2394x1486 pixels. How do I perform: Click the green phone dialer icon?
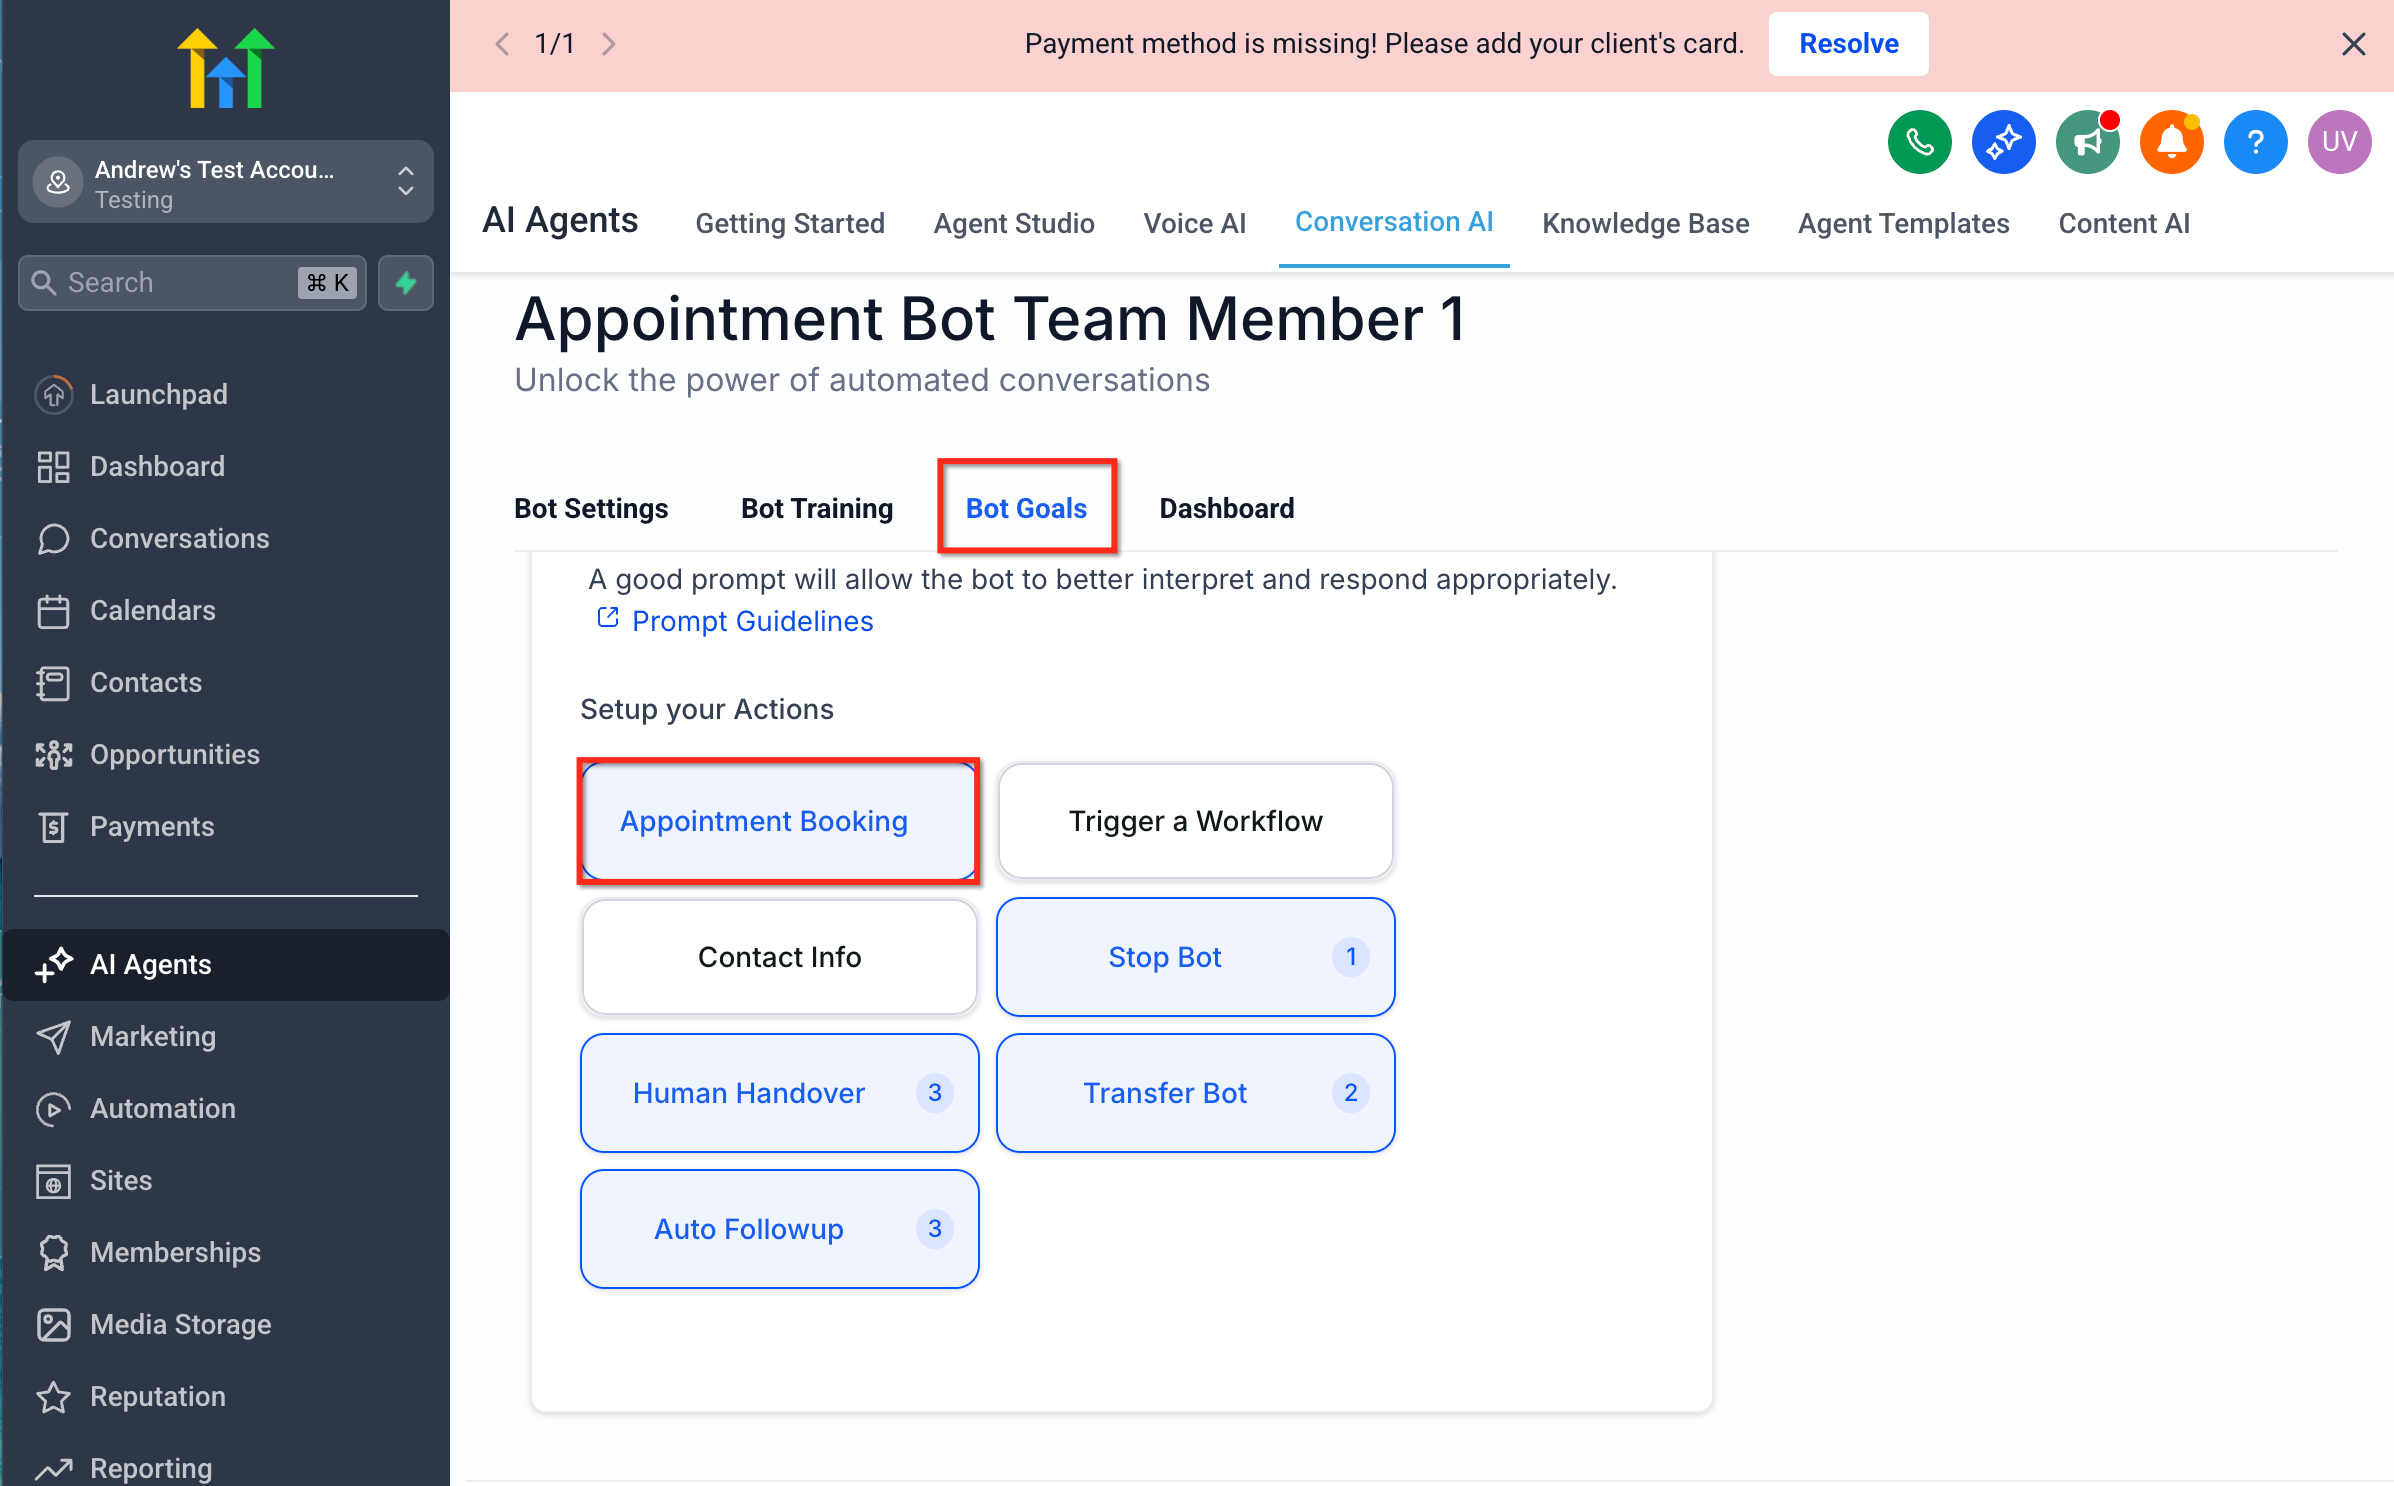point(1918,143)
